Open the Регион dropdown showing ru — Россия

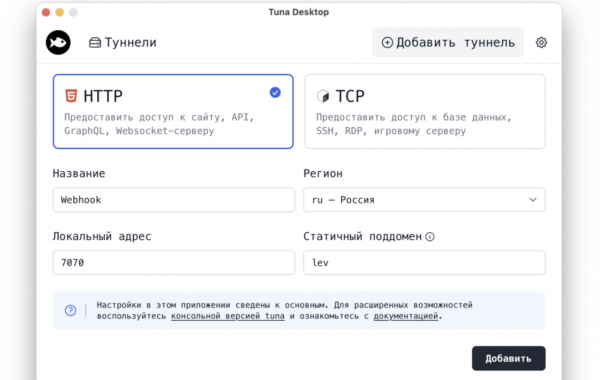(424, 200)
